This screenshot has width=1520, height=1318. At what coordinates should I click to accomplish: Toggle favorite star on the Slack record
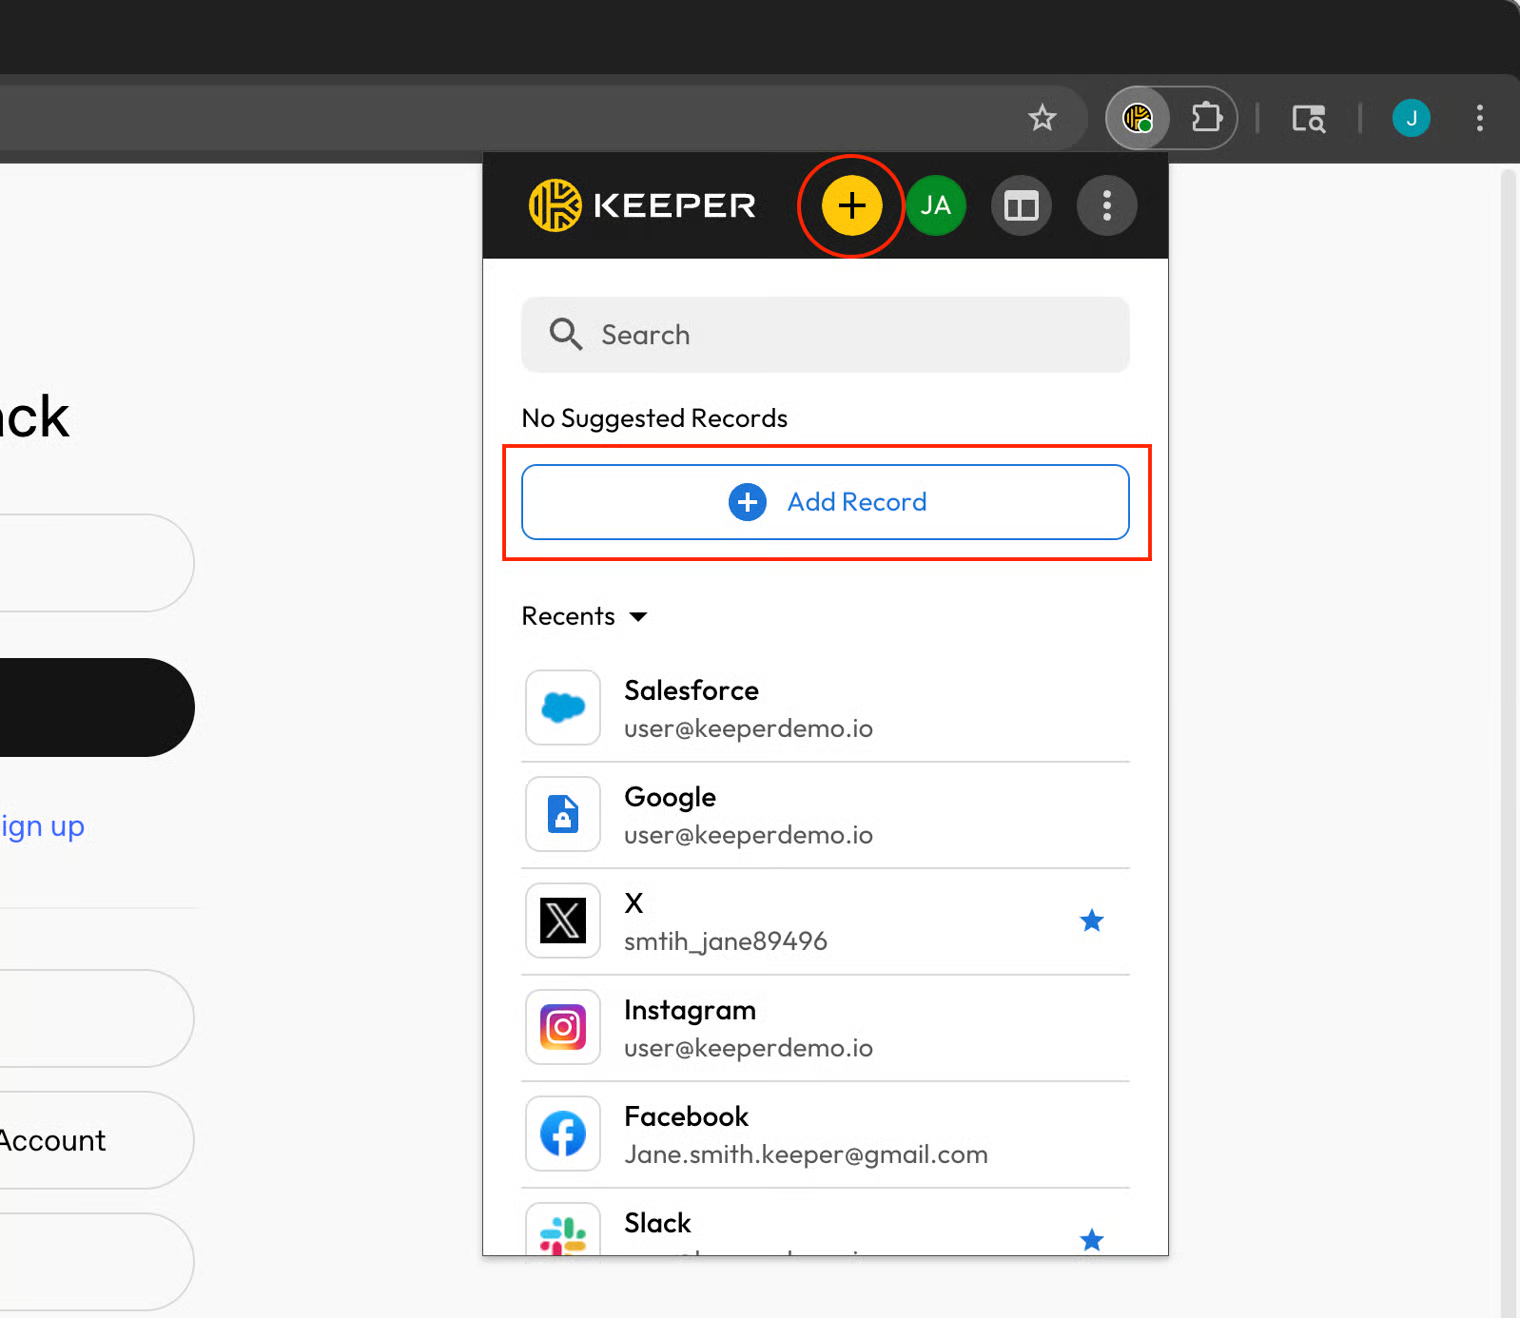coord(1091,1239)
